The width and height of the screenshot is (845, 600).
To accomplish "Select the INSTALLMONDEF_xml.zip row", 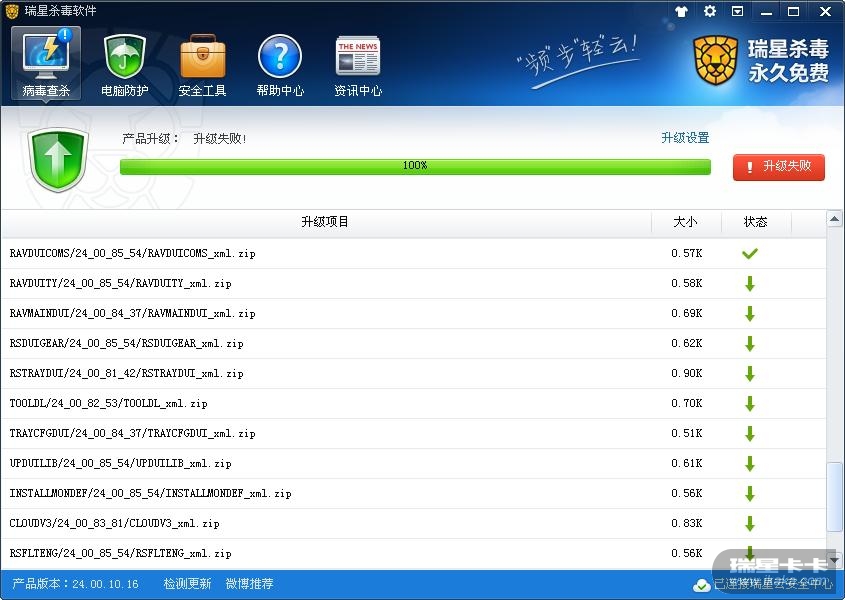I will (x=413, y=494).
